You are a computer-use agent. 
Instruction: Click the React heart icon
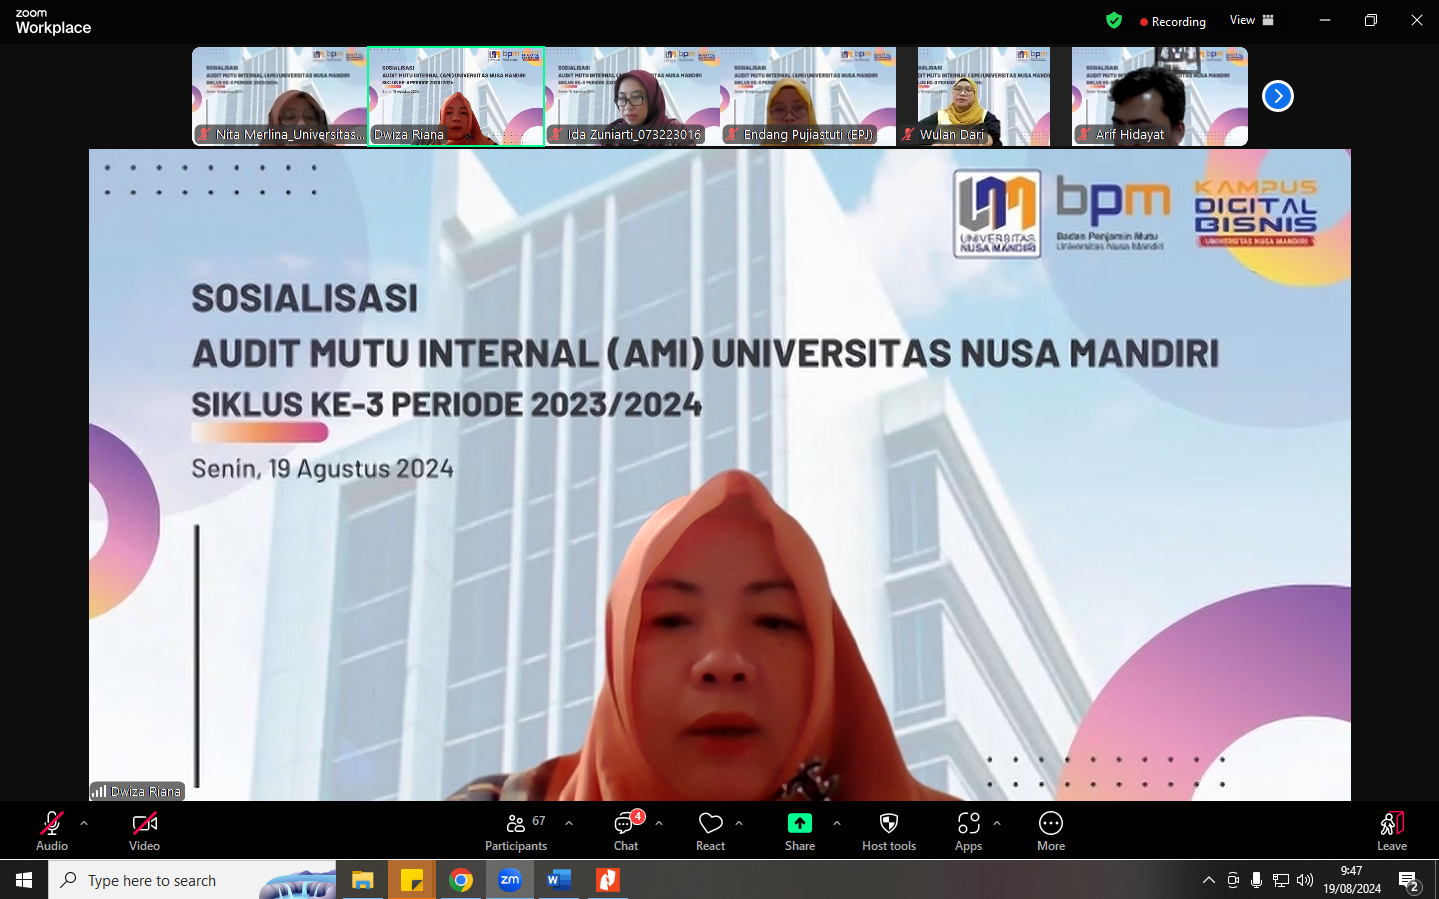pos(710,830)
